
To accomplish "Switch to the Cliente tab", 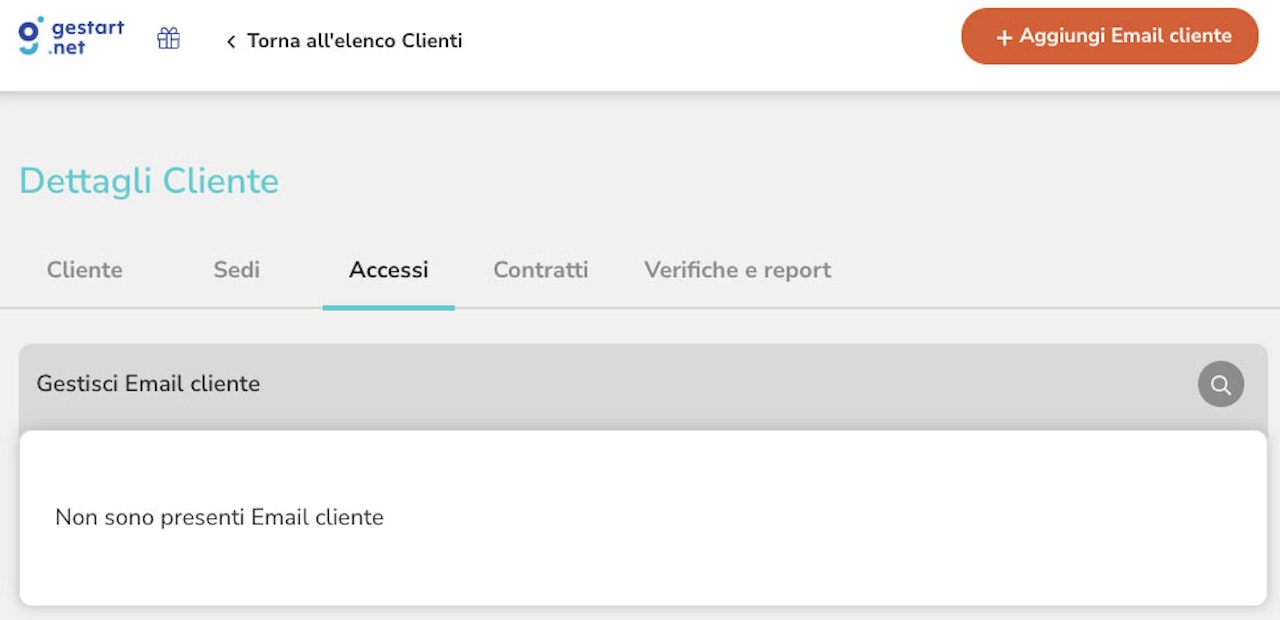I will 84,269.
